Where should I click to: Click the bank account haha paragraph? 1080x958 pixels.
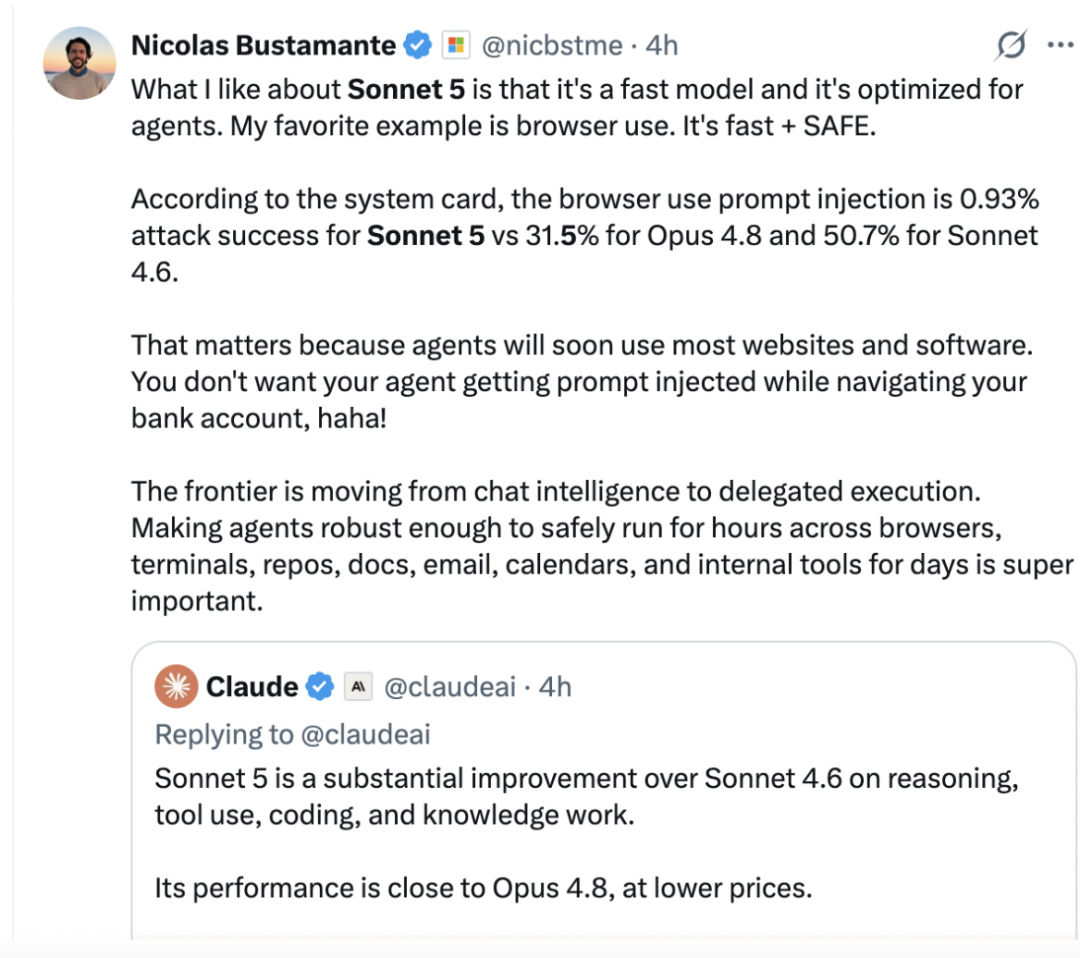point(582,382)
